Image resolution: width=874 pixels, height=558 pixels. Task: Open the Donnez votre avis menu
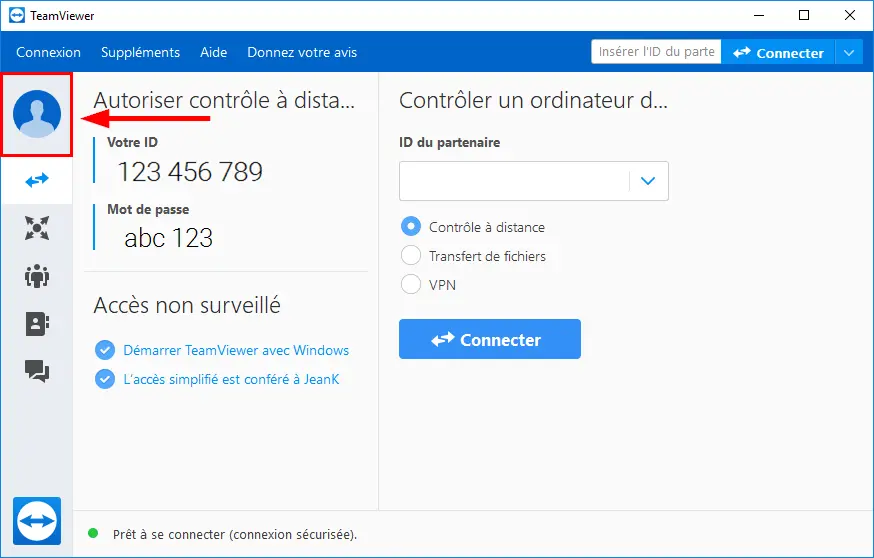tap(302, 52)
